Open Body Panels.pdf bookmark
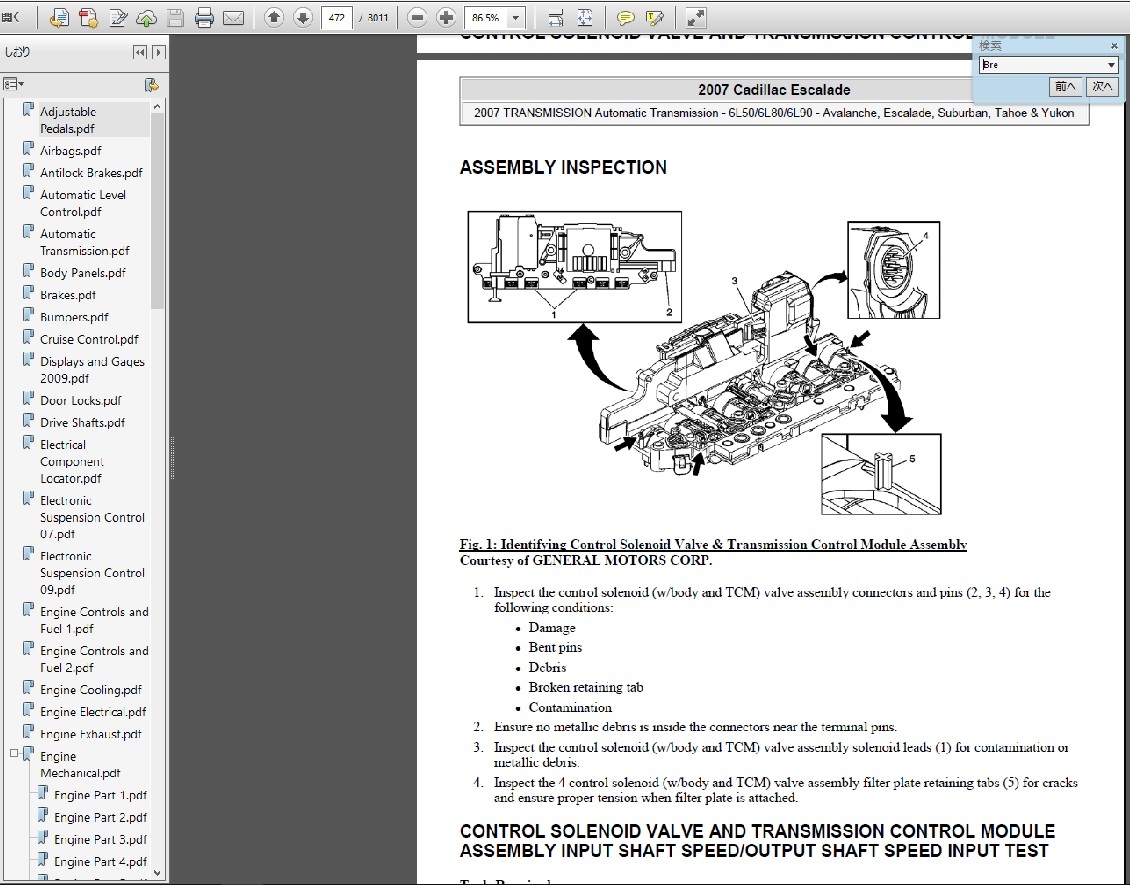 (x=82, y=272)
